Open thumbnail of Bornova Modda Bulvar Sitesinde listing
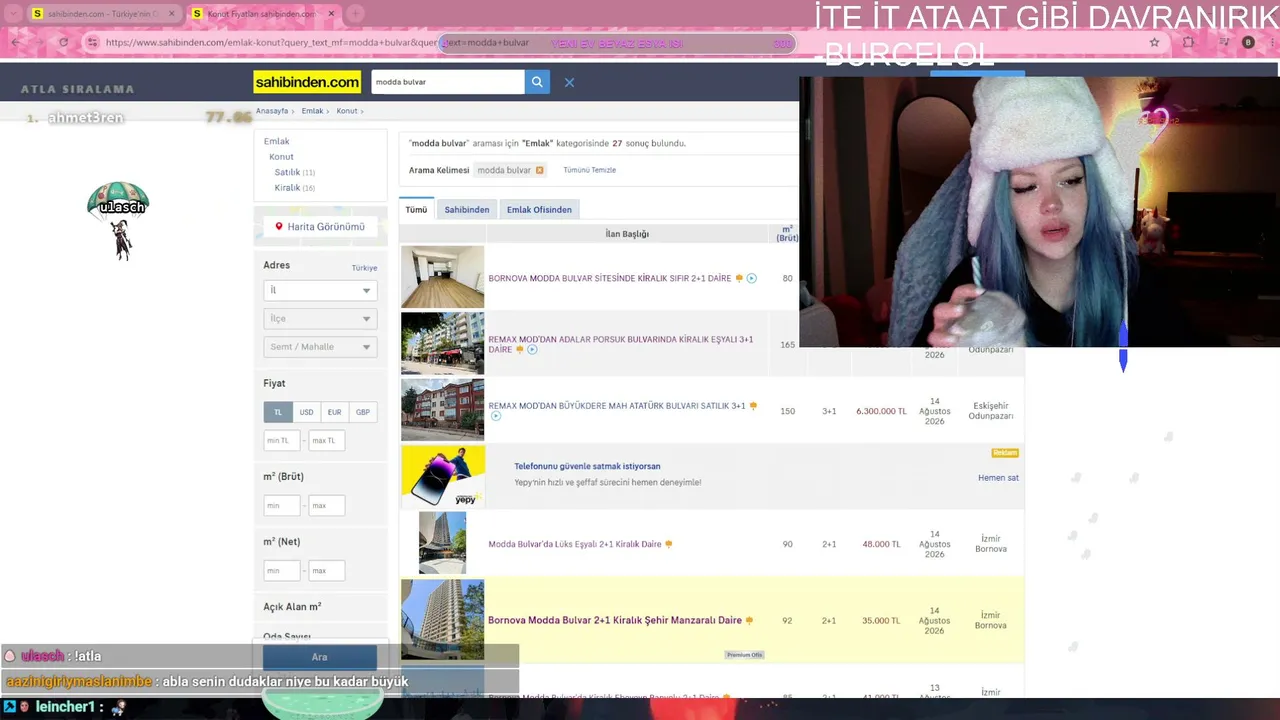 (x=442, y=277)
